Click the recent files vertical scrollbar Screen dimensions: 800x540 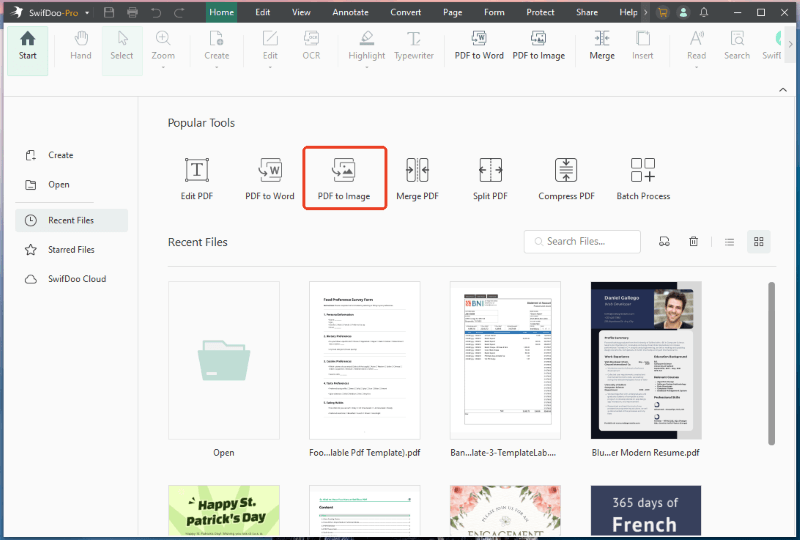[x=771, y=363]
